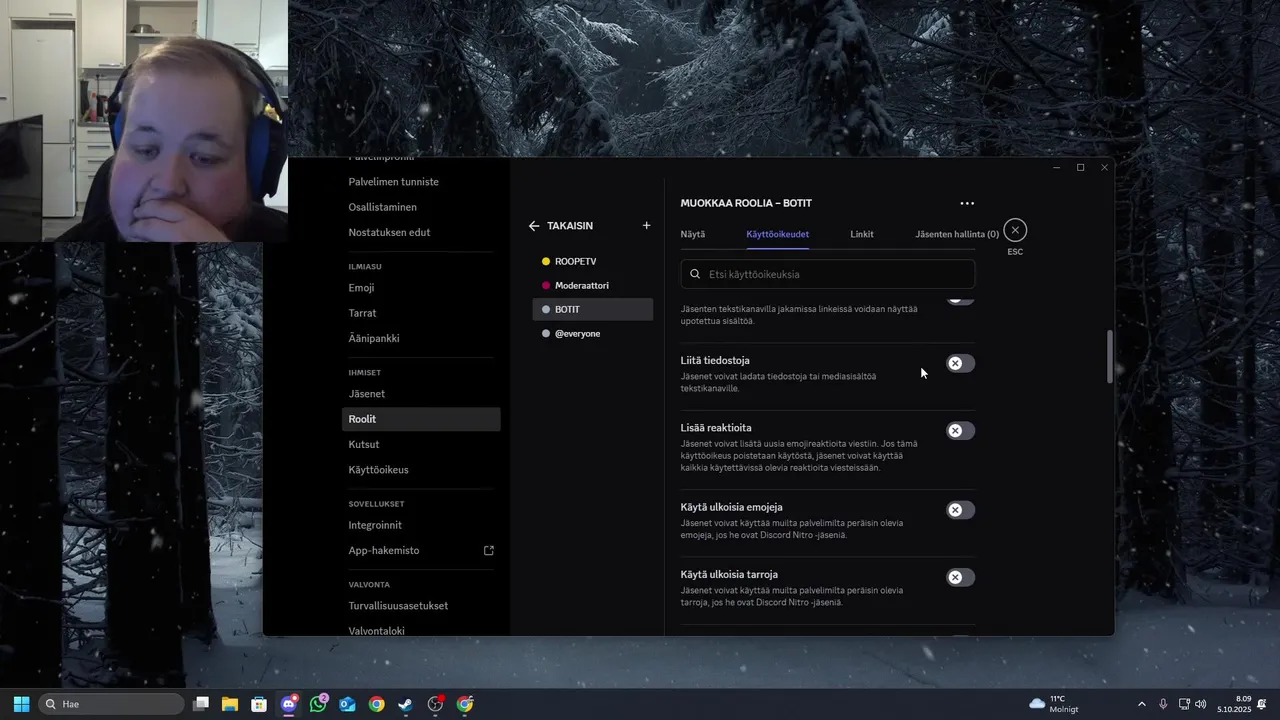The height and width of the screenshot is (720, 1280).
Task: Select the BOTIT role
Action: (592, 309)
